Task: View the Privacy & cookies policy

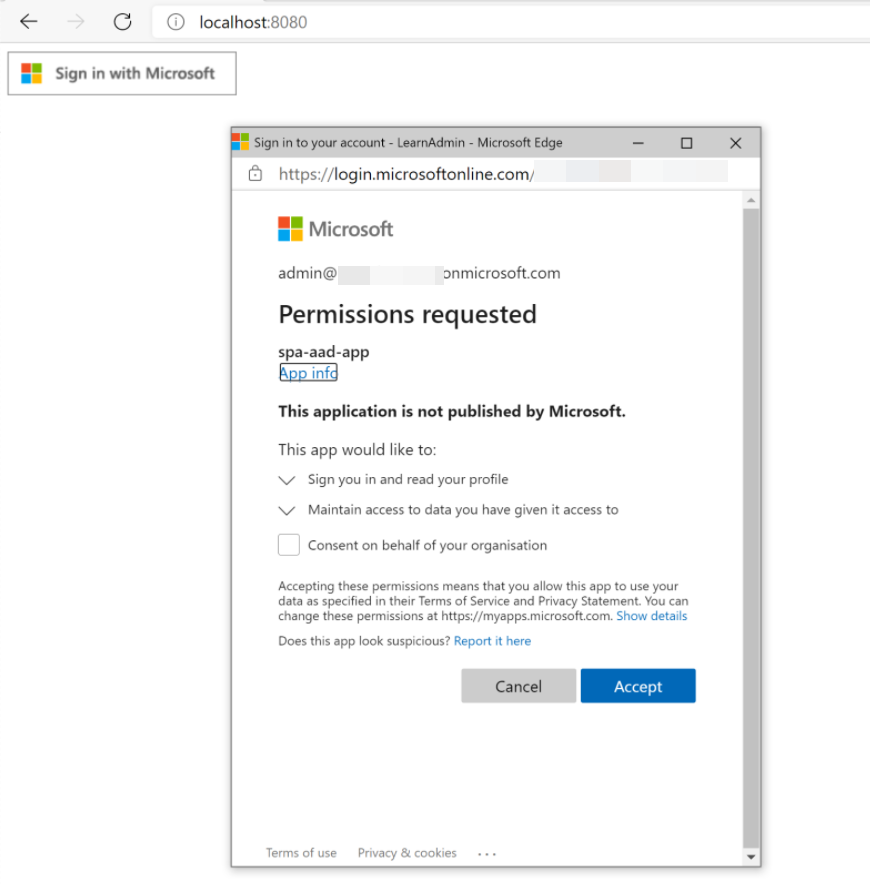Action: (406, 852)
